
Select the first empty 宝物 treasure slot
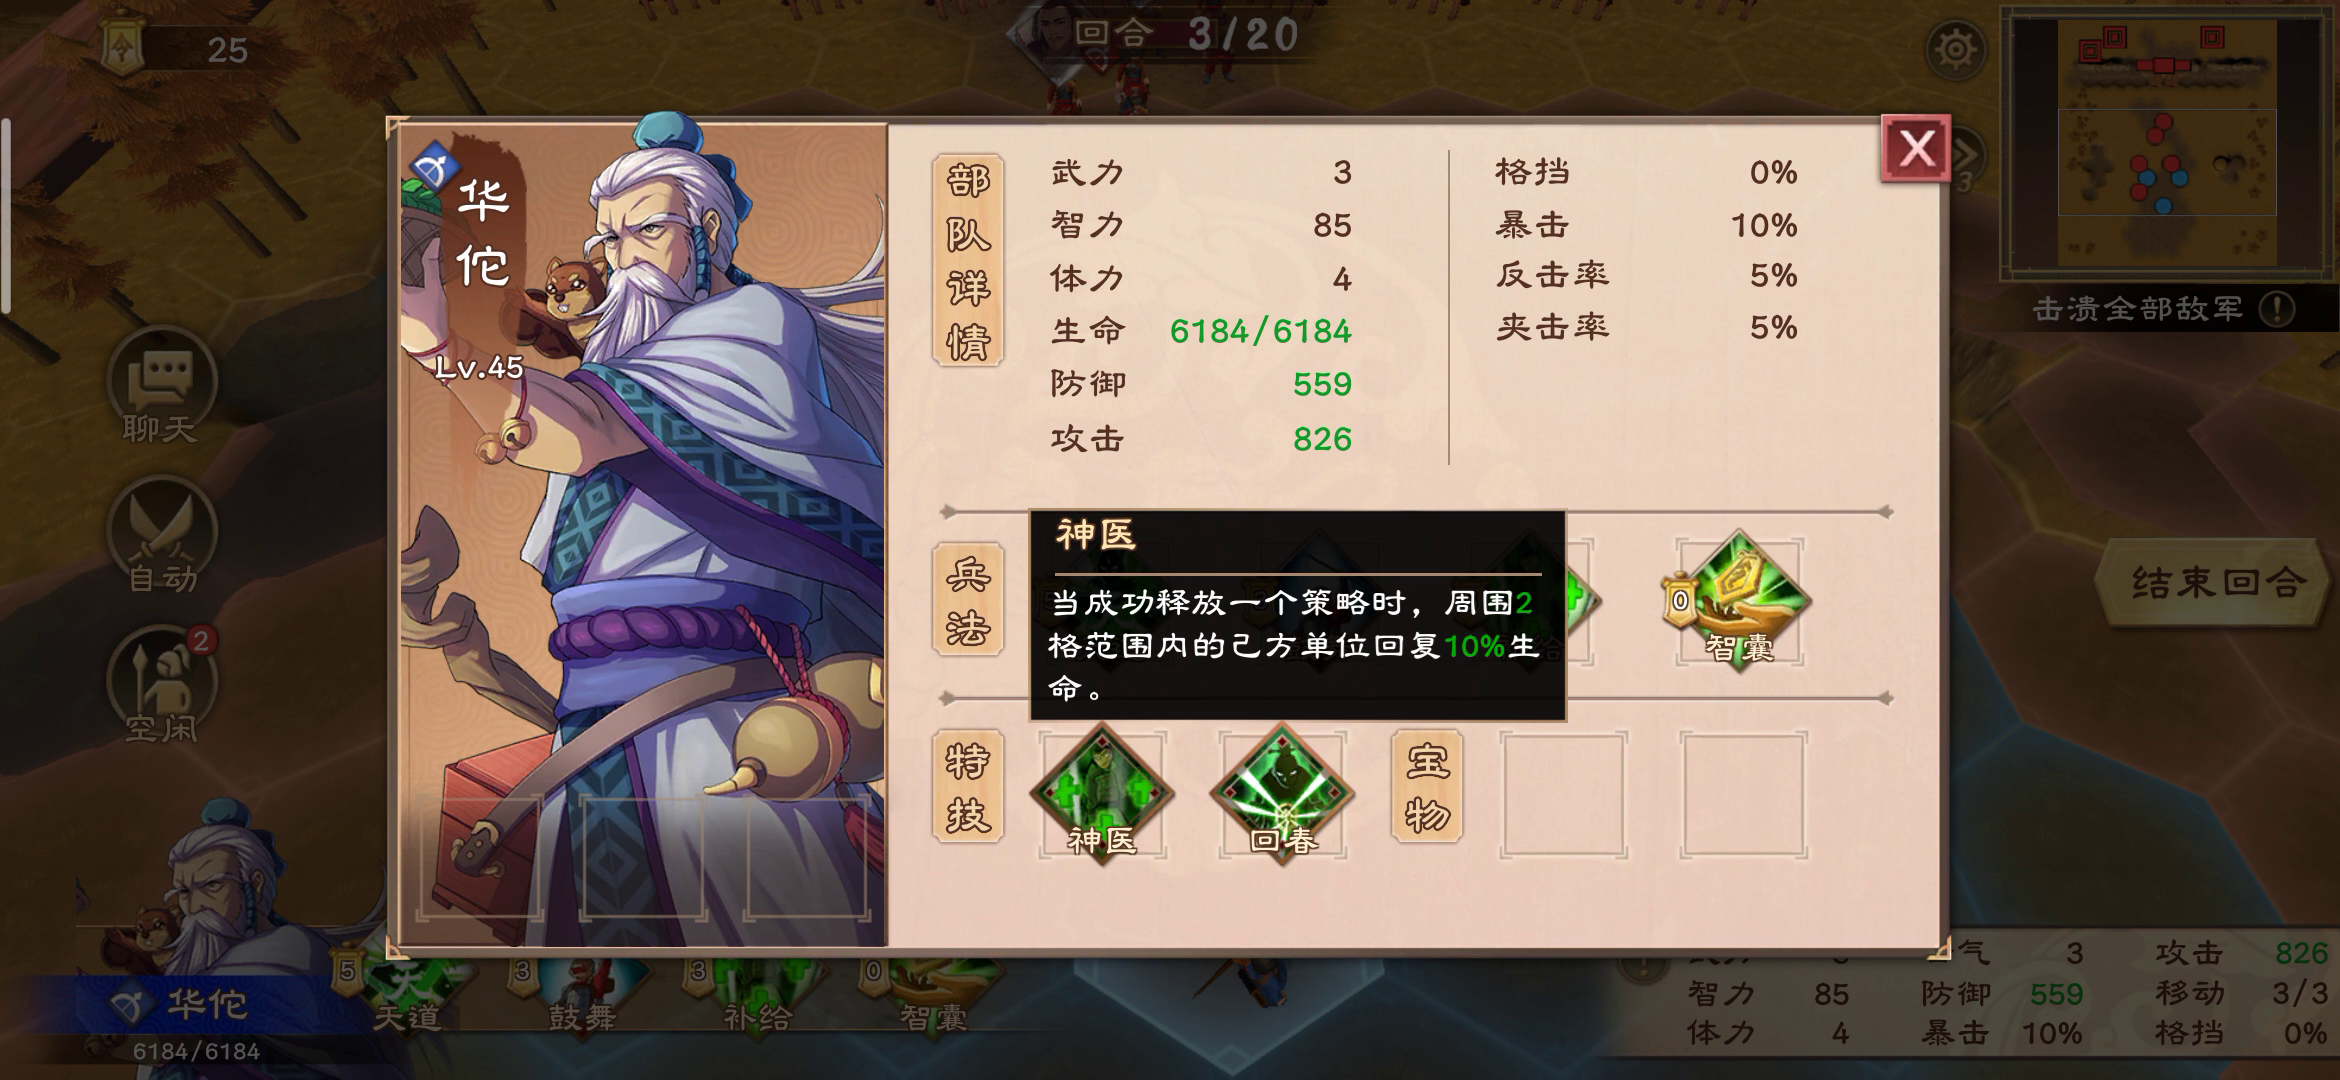point(1563,795)
